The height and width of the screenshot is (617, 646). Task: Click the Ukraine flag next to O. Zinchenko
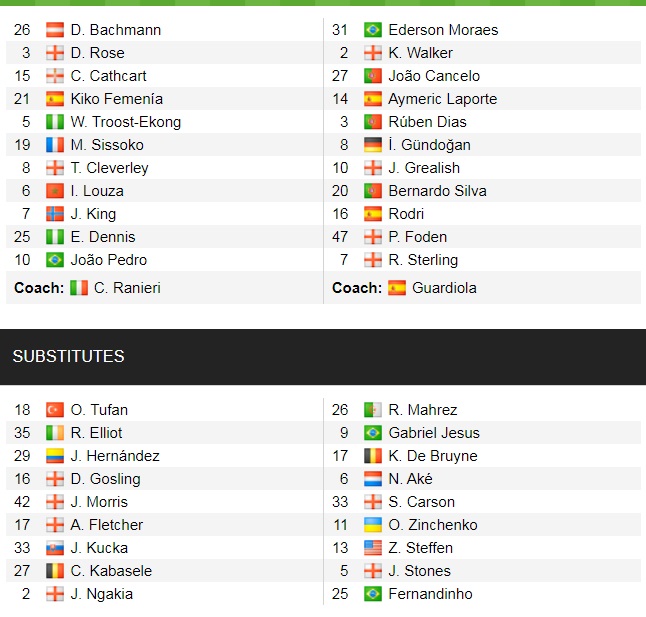373,525
